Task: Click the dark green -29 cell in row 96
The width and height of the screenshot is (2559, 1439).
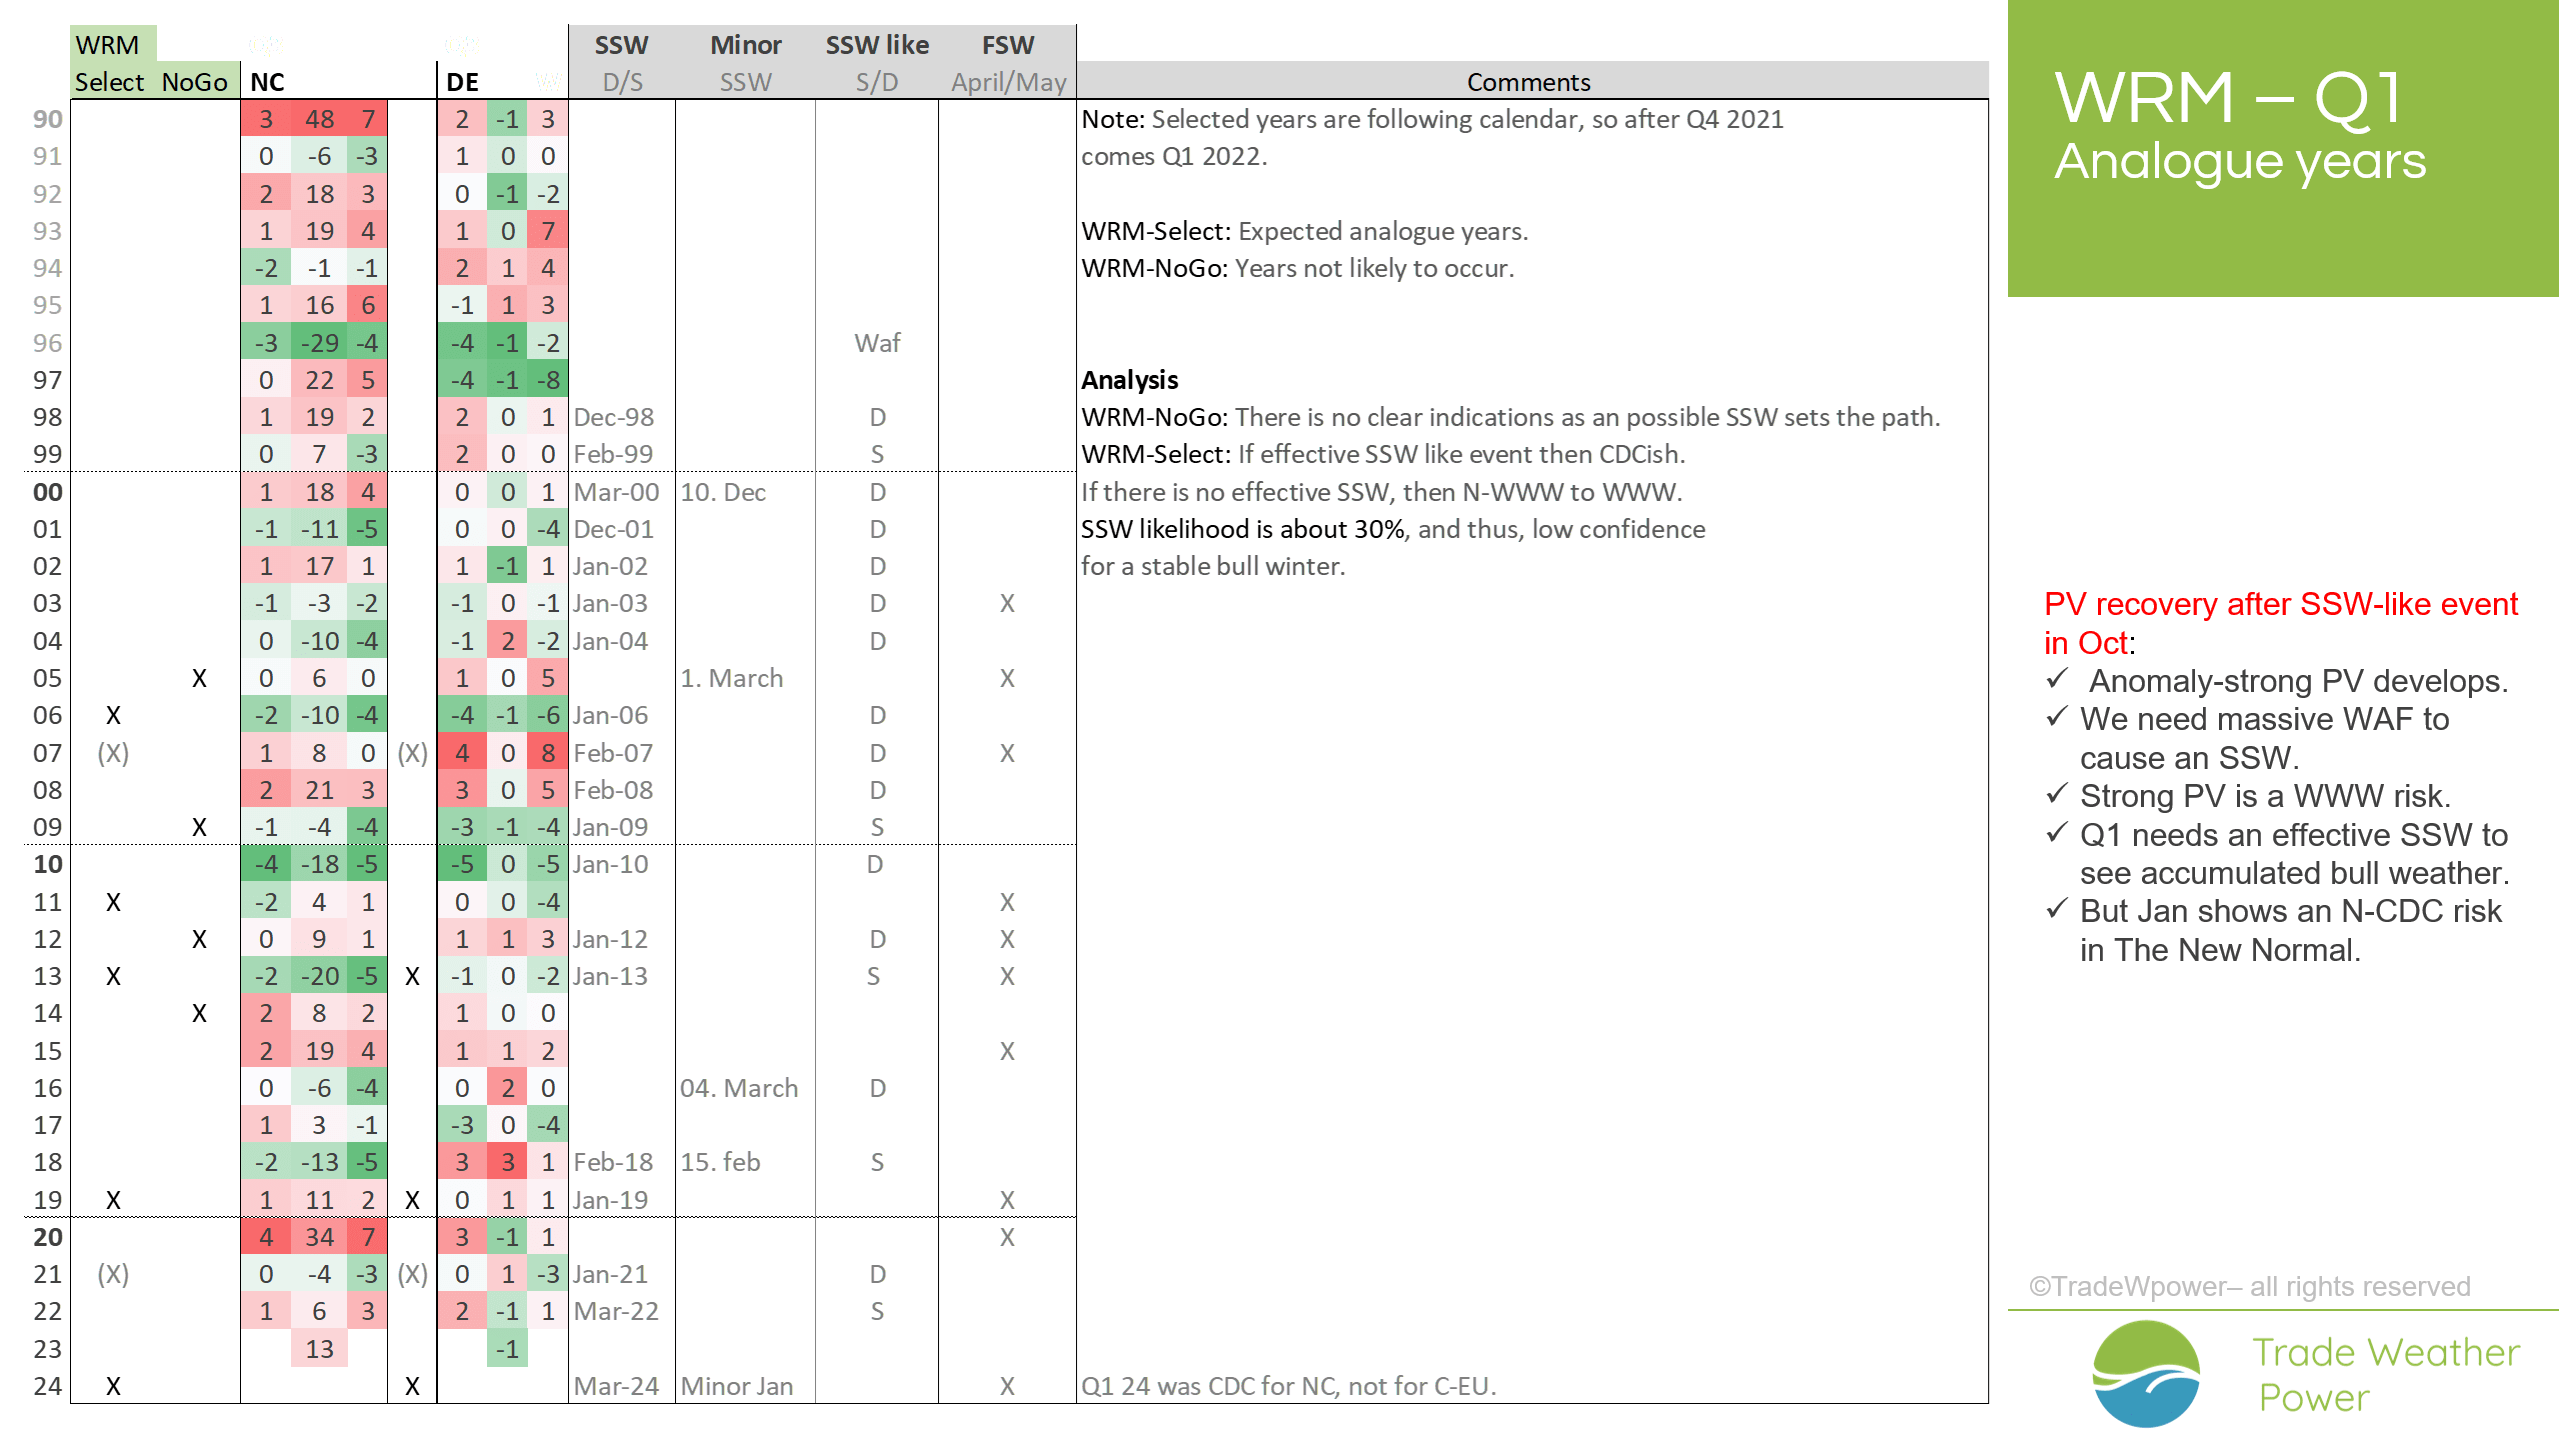Action: pyautogui.click(x=319, y=343)
